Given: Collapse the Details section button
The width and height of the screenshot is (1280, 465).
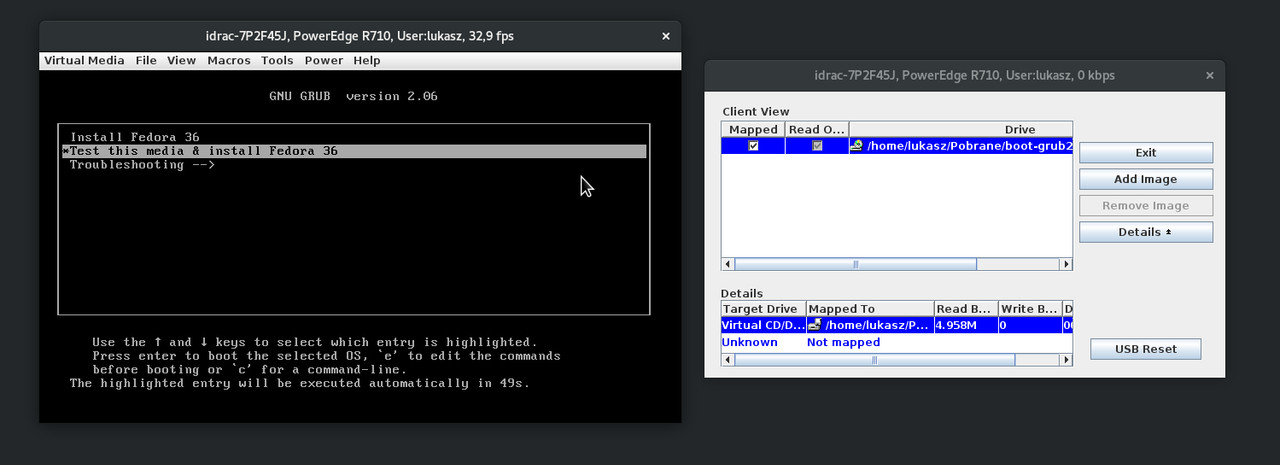Looking at the screenshot, I should [x=1146, y=232].
